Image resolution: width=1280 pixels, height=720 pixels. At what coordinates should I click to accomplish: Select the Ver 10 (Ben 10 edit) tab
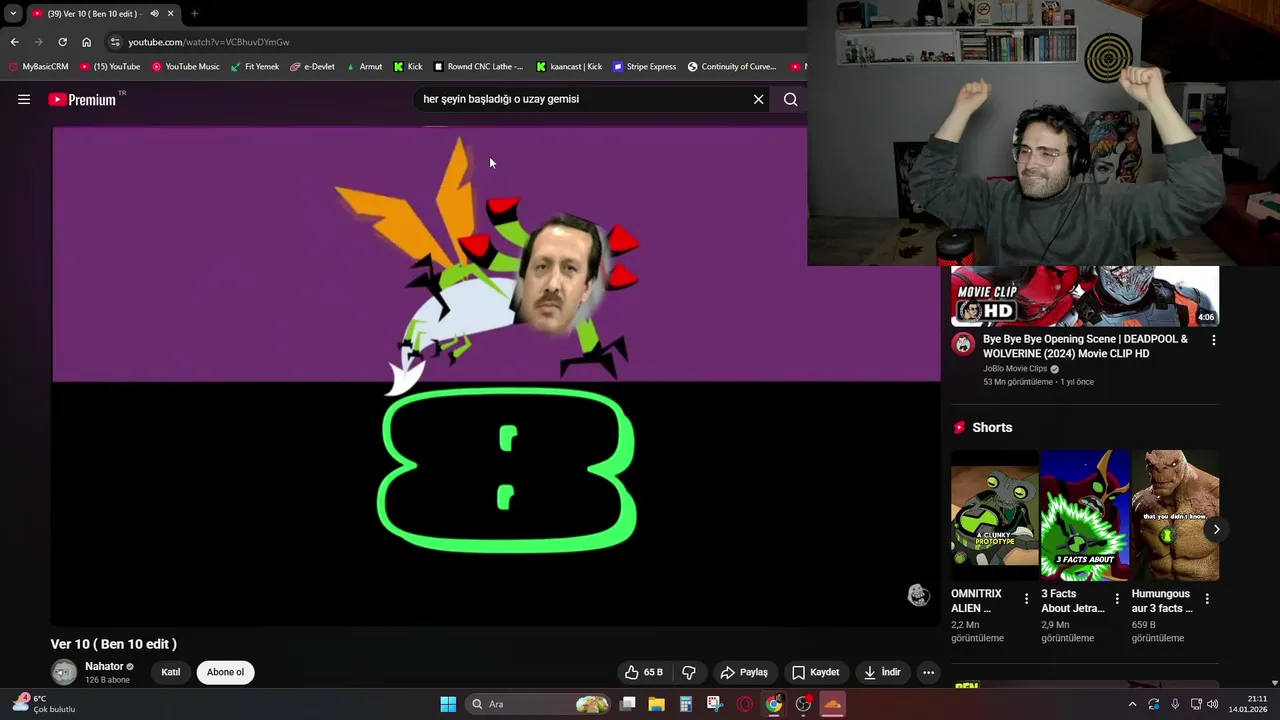pos(102,14)
